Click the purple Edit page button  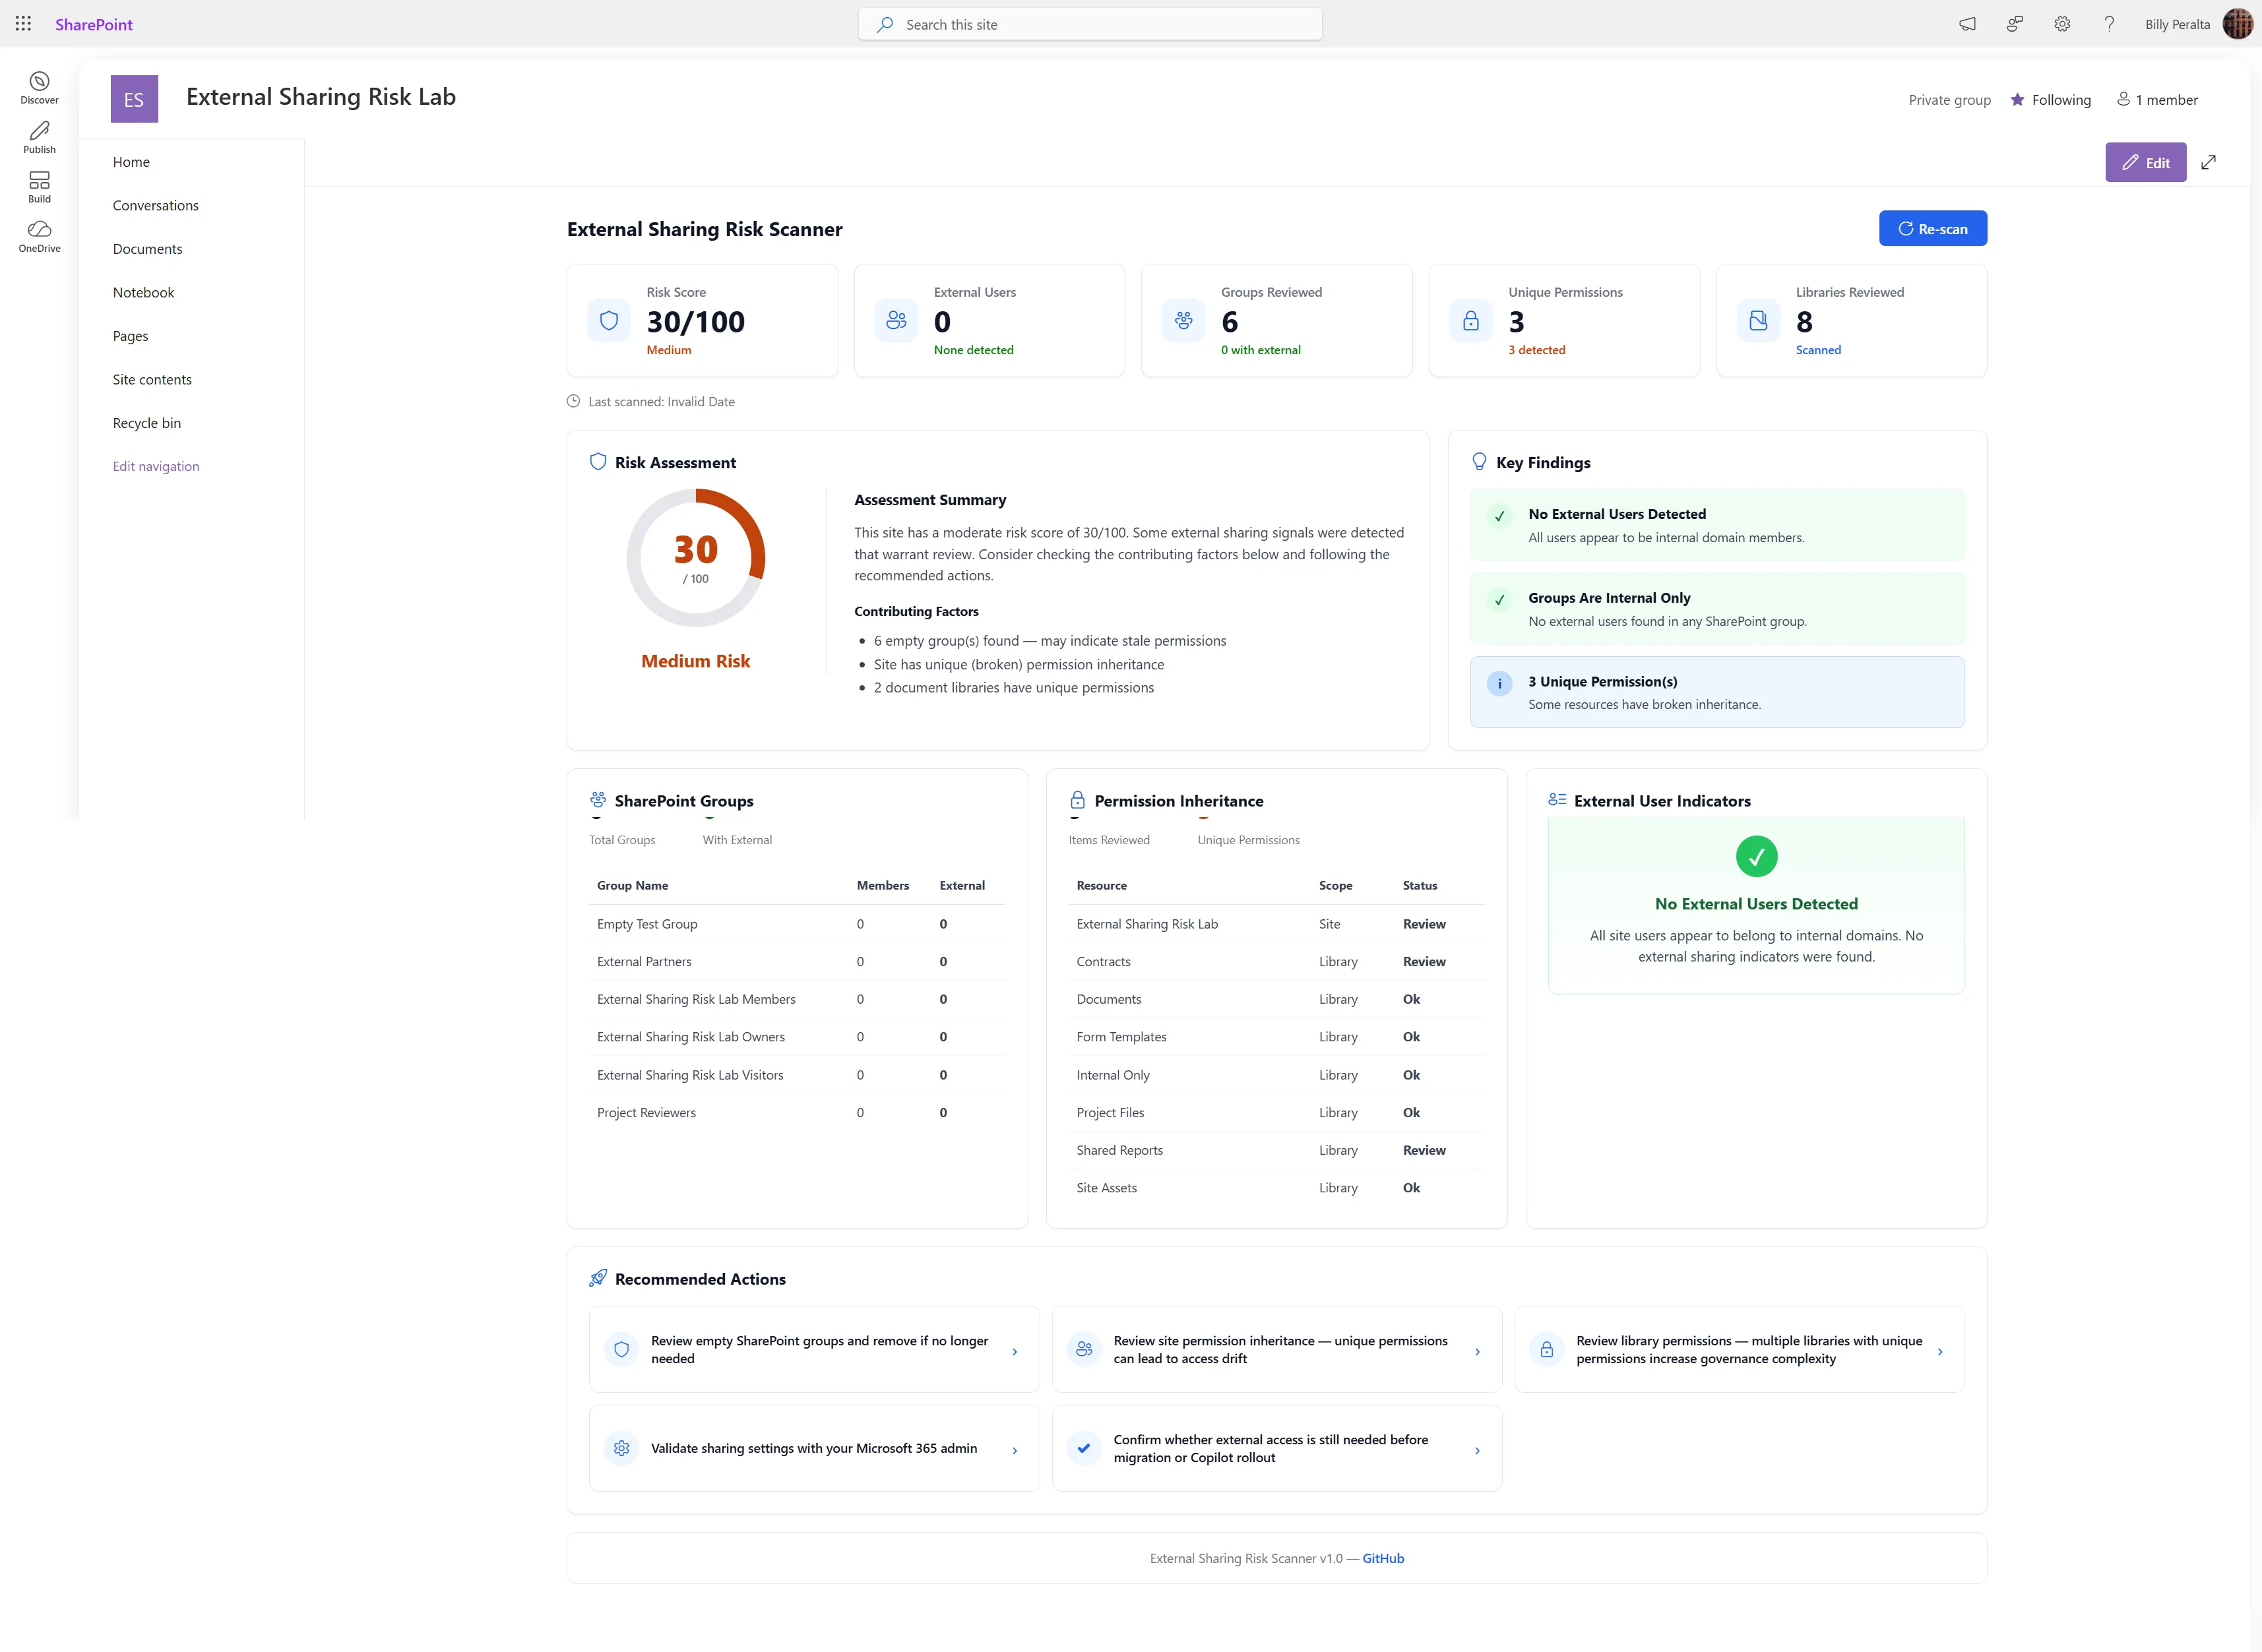(x=2145, y=162)
